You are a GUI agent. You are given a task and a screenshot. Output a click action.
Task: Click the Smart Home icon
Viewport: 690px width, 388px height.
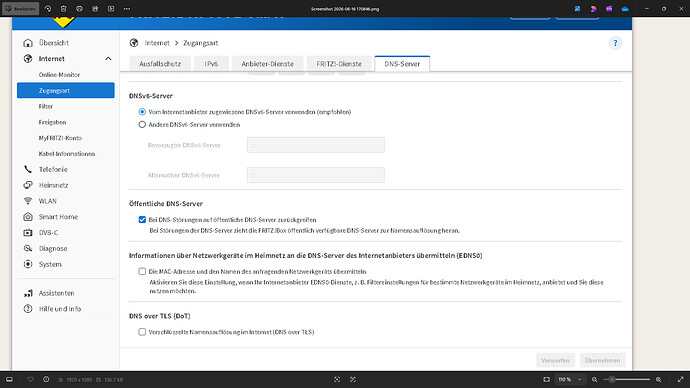(x=28, y=217)
